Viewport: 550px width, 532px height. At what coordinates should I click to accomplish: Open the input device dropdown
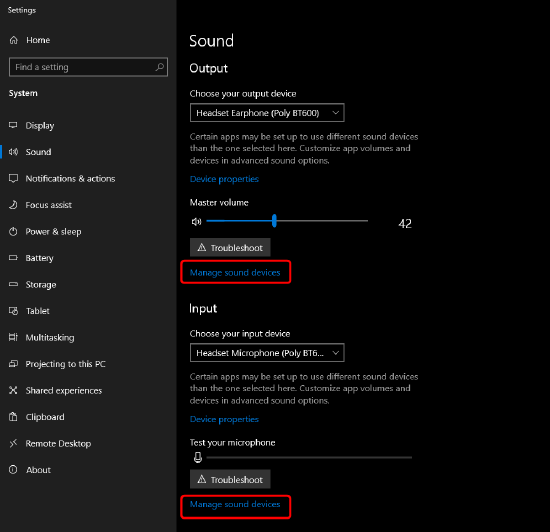(267, 352)
